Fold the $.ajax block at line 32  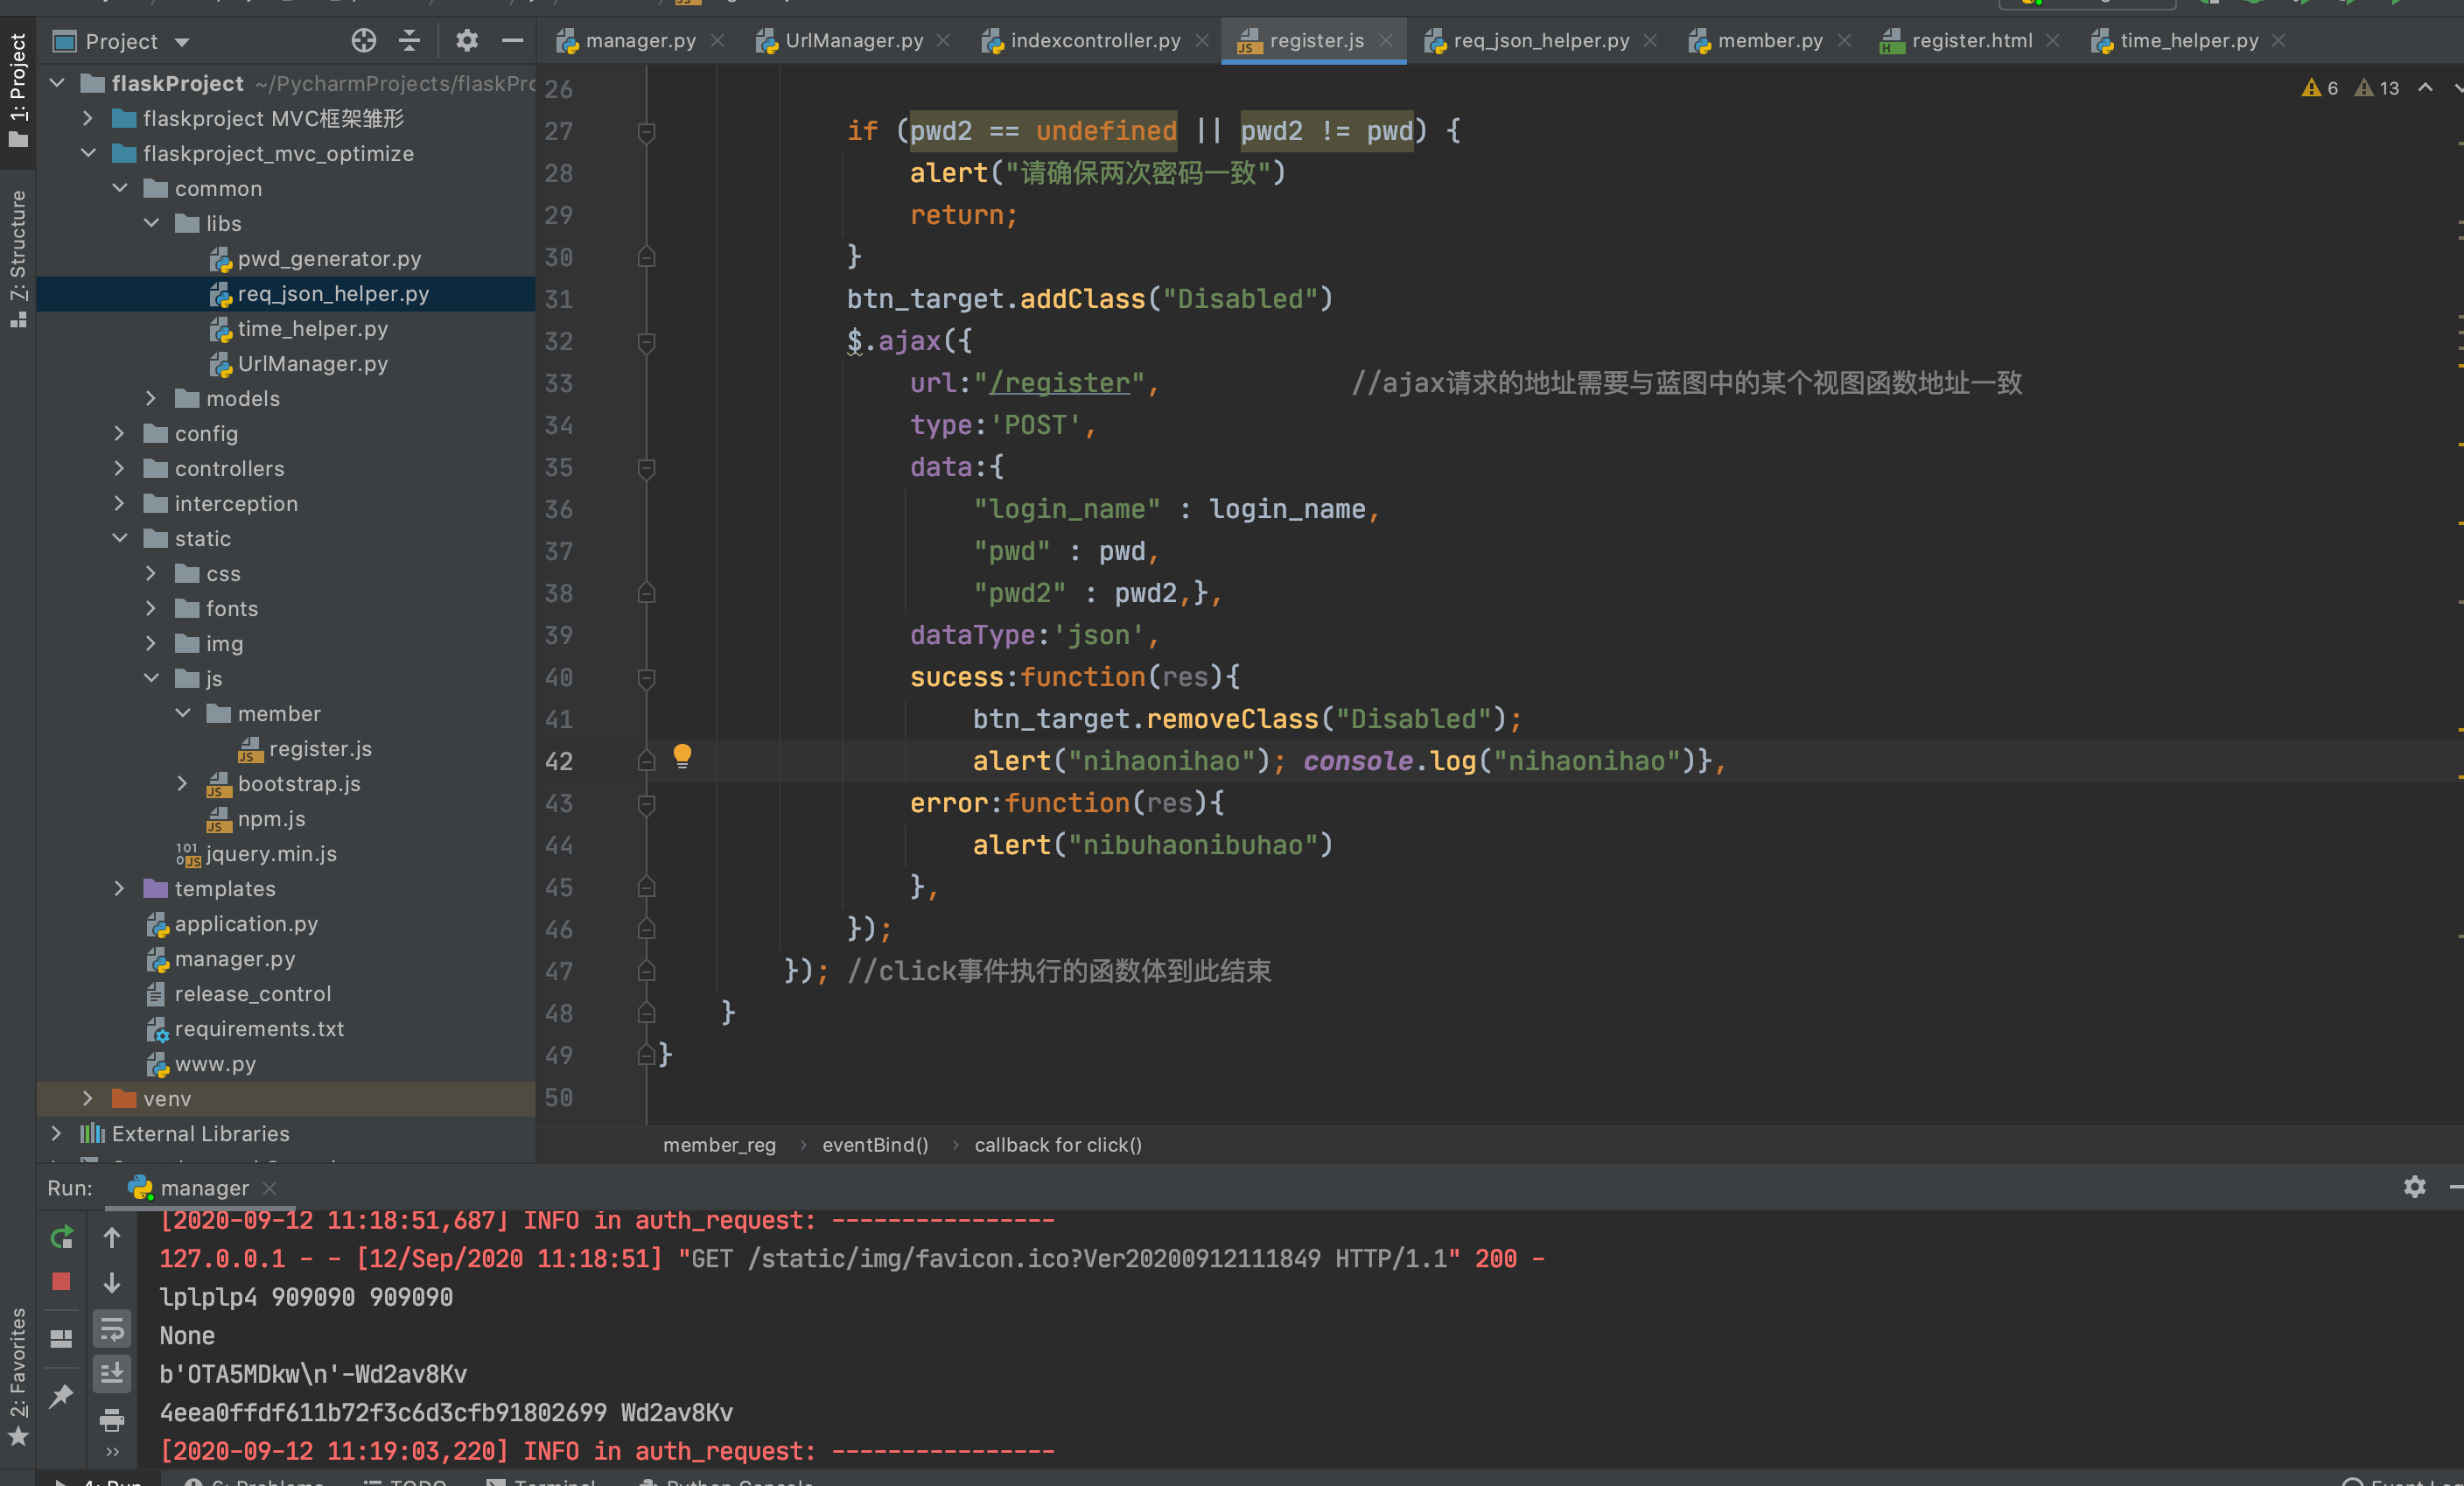[x=646, y=342]
